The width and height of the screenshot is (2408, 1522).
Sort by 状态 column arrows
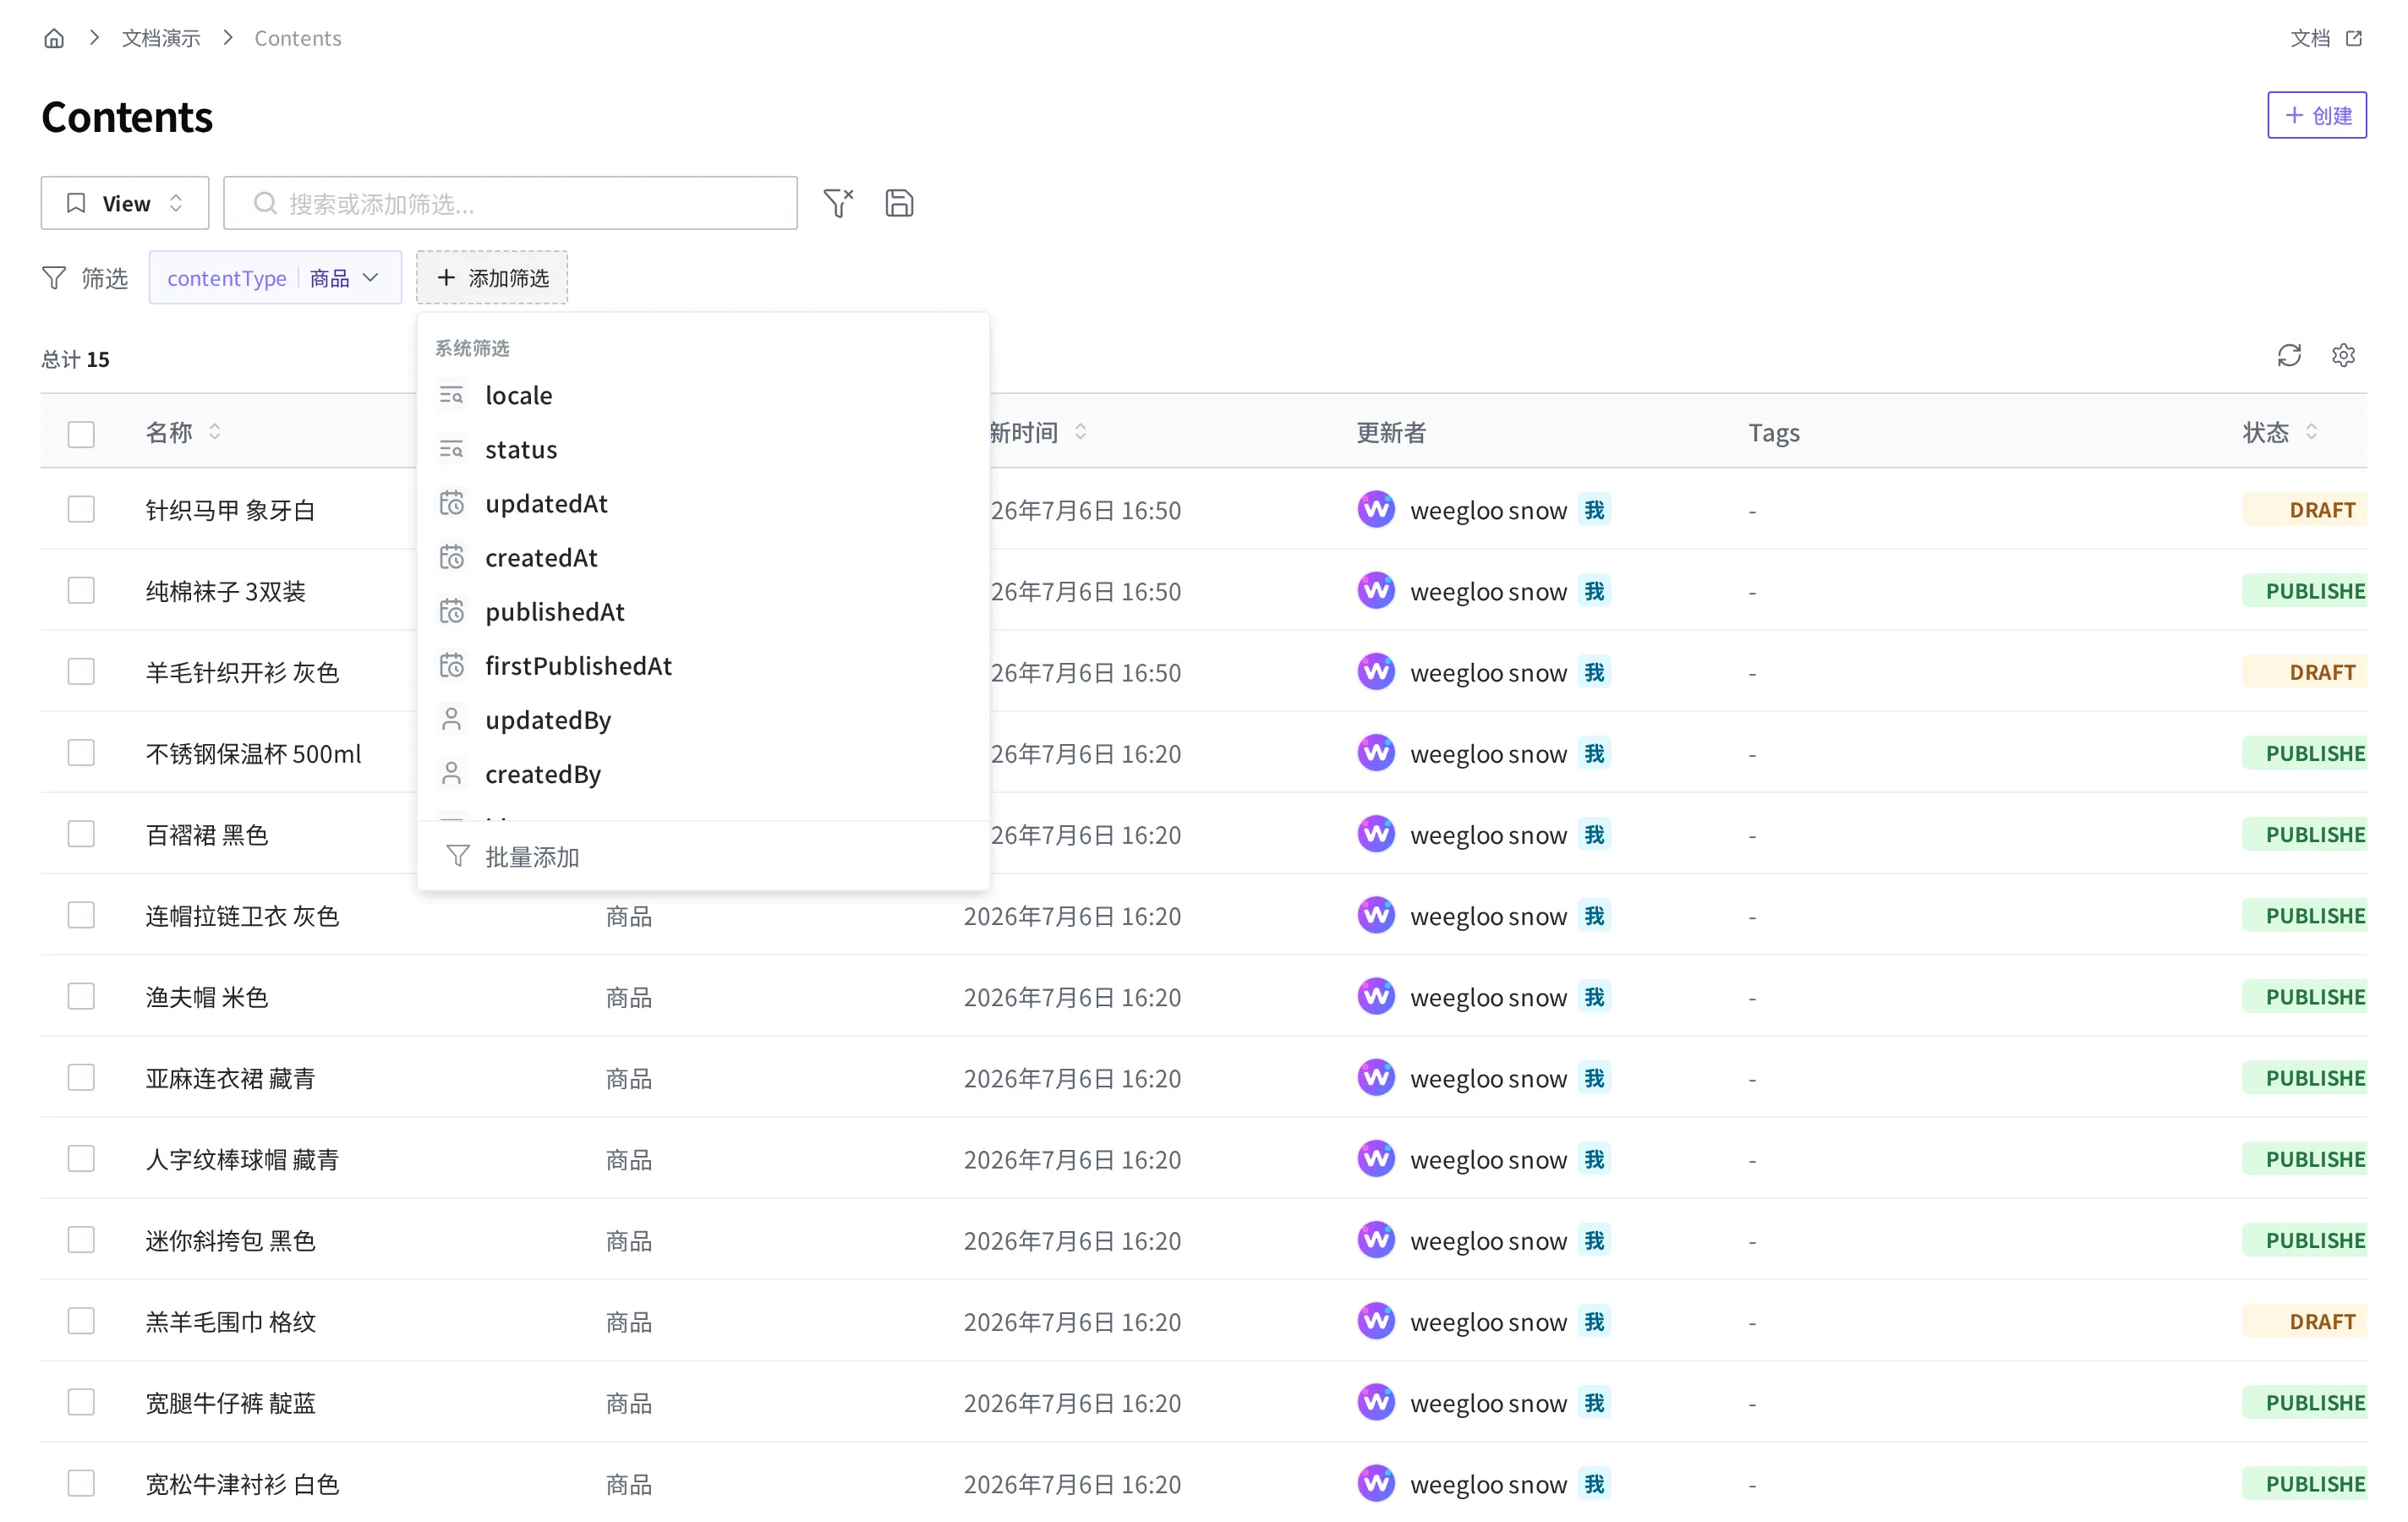tap(2311, 432)
